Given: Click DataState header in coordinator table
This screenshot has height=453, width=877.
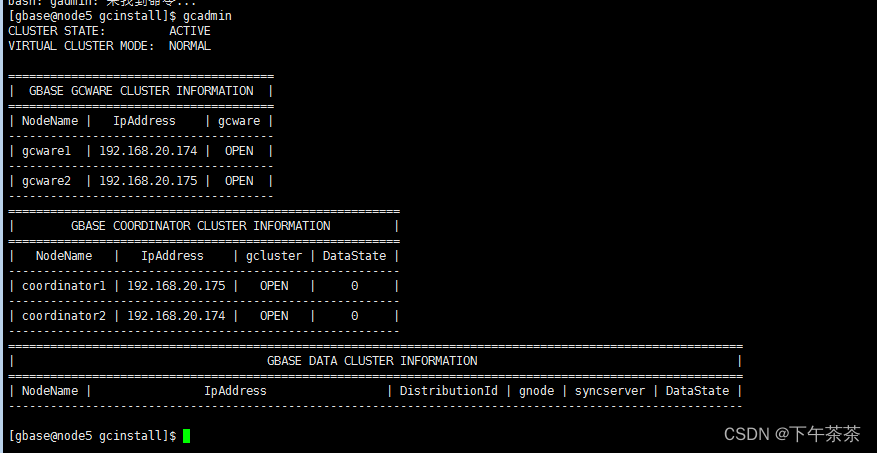Looking at the screenshot, I should point(355,256).
